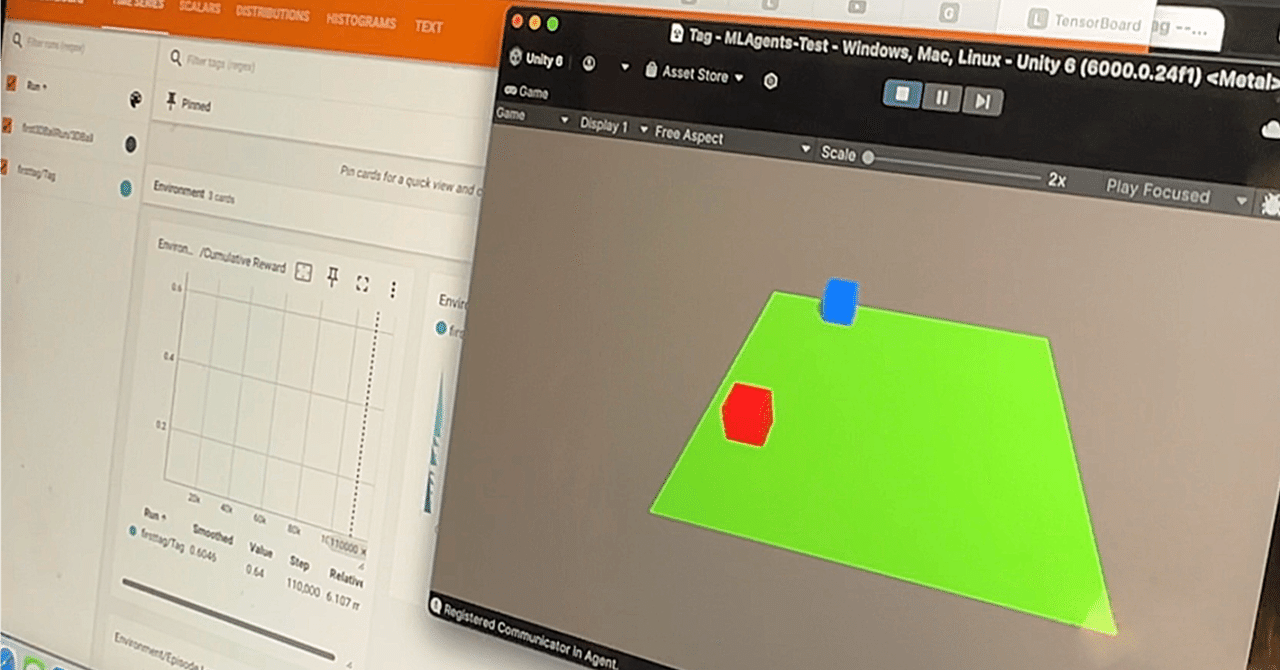
Task: Open the Asset Store from Unity's toolbar
Action: 696,74
